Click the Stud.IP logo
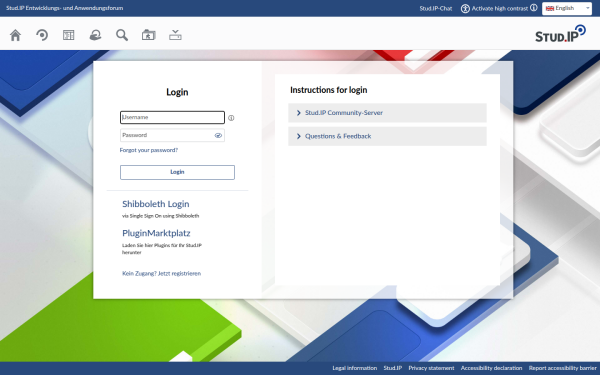This screenshot has width=600, height=375. (x=560, y=34)
